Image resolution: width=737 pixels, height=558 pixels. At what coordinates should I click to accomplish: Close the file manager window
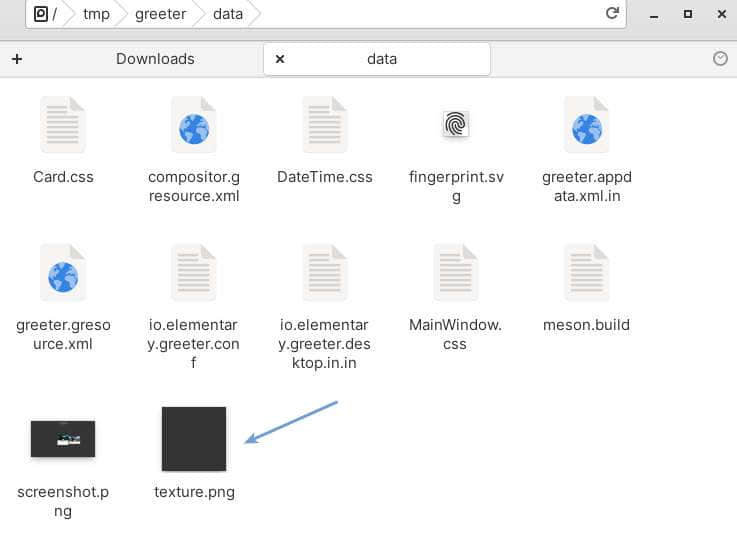coord(721,14)
